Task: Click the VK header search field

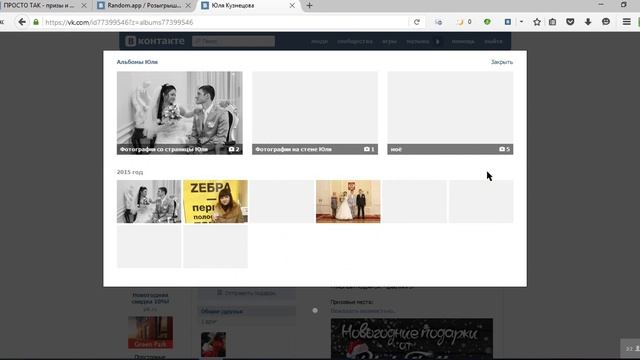Action: point(233,41)
